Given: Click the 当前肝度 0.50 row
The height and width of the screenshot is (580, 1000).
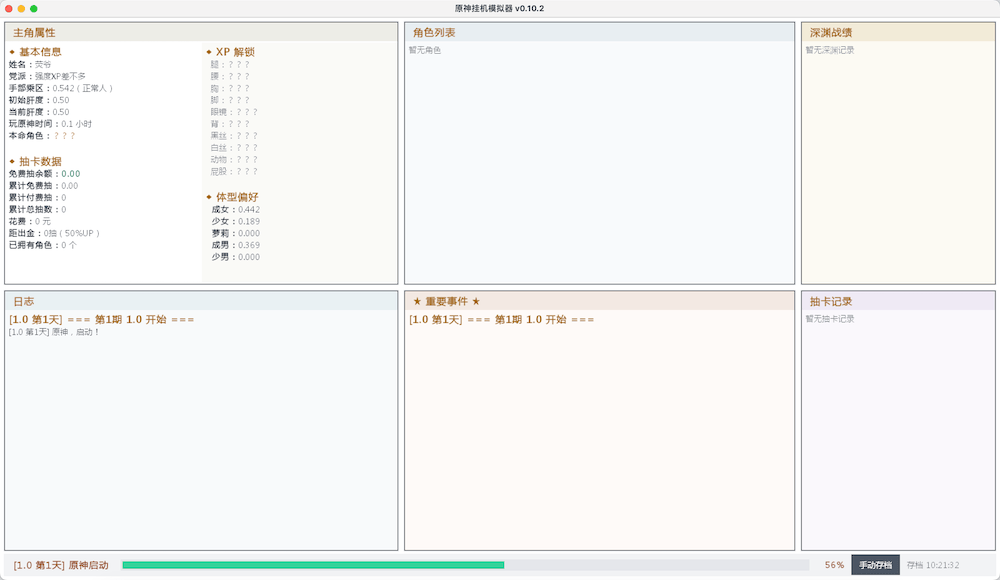Looking at the screenshot, I should click(x=39, y=112).
